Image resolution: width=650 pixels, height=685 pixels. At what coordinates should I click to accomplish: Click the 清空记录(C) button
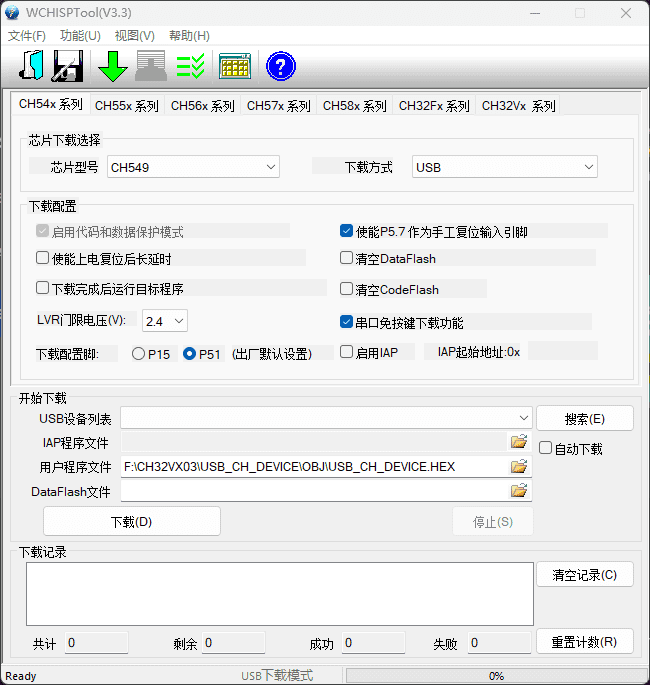coord(585,574)
